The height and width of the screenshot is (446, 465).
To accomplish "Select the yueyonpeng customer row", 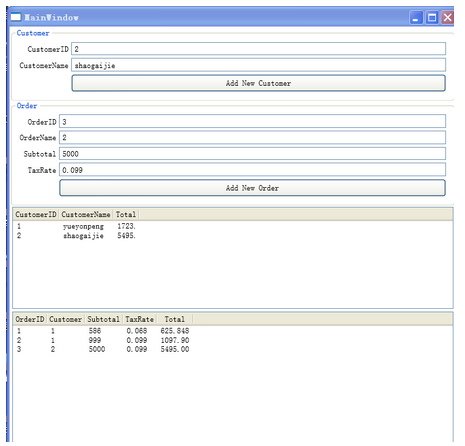I will [233, 226].
